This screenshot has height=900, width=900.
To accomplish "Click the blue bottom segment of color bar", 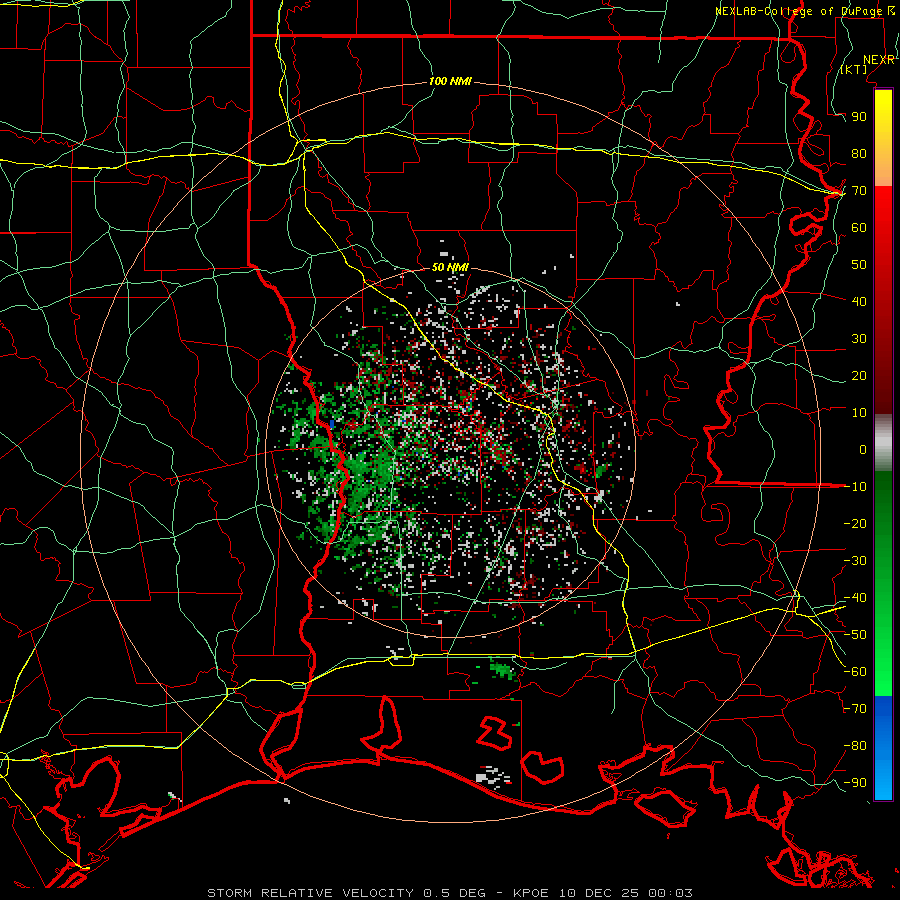I will 883,748.
